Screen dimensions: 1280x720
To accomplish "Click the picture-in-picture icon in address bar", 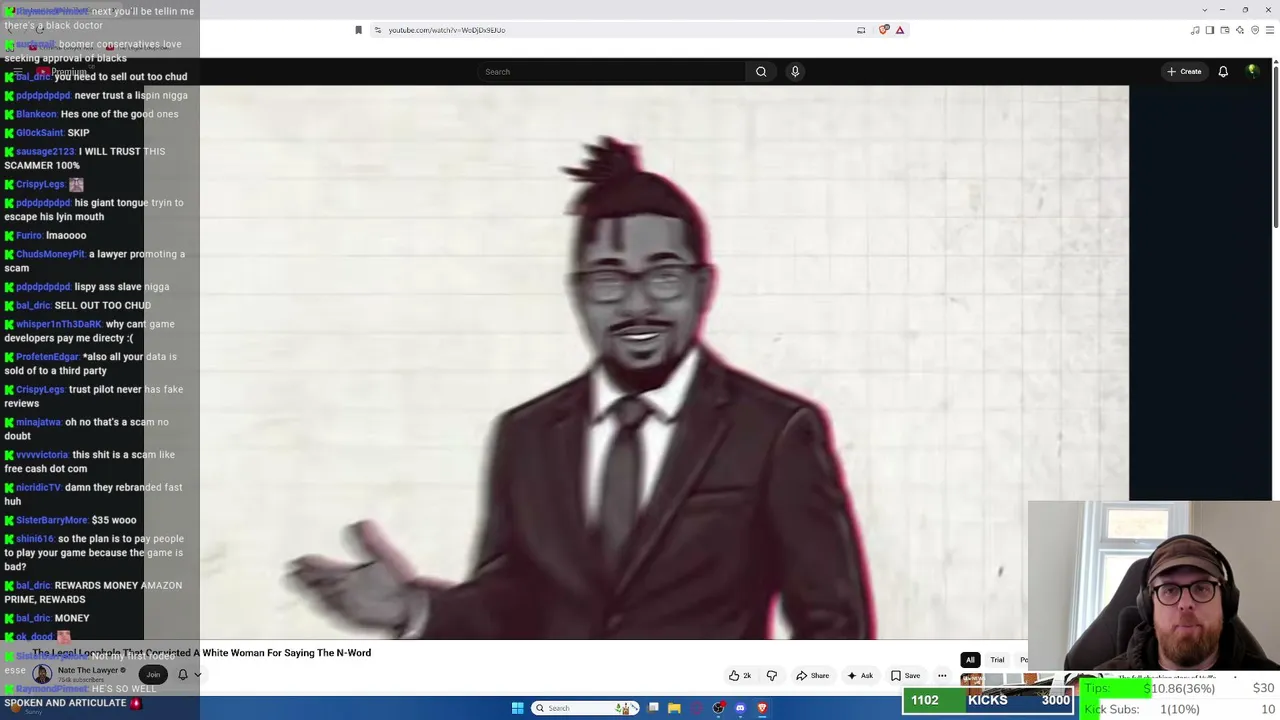I will (861, 30).
